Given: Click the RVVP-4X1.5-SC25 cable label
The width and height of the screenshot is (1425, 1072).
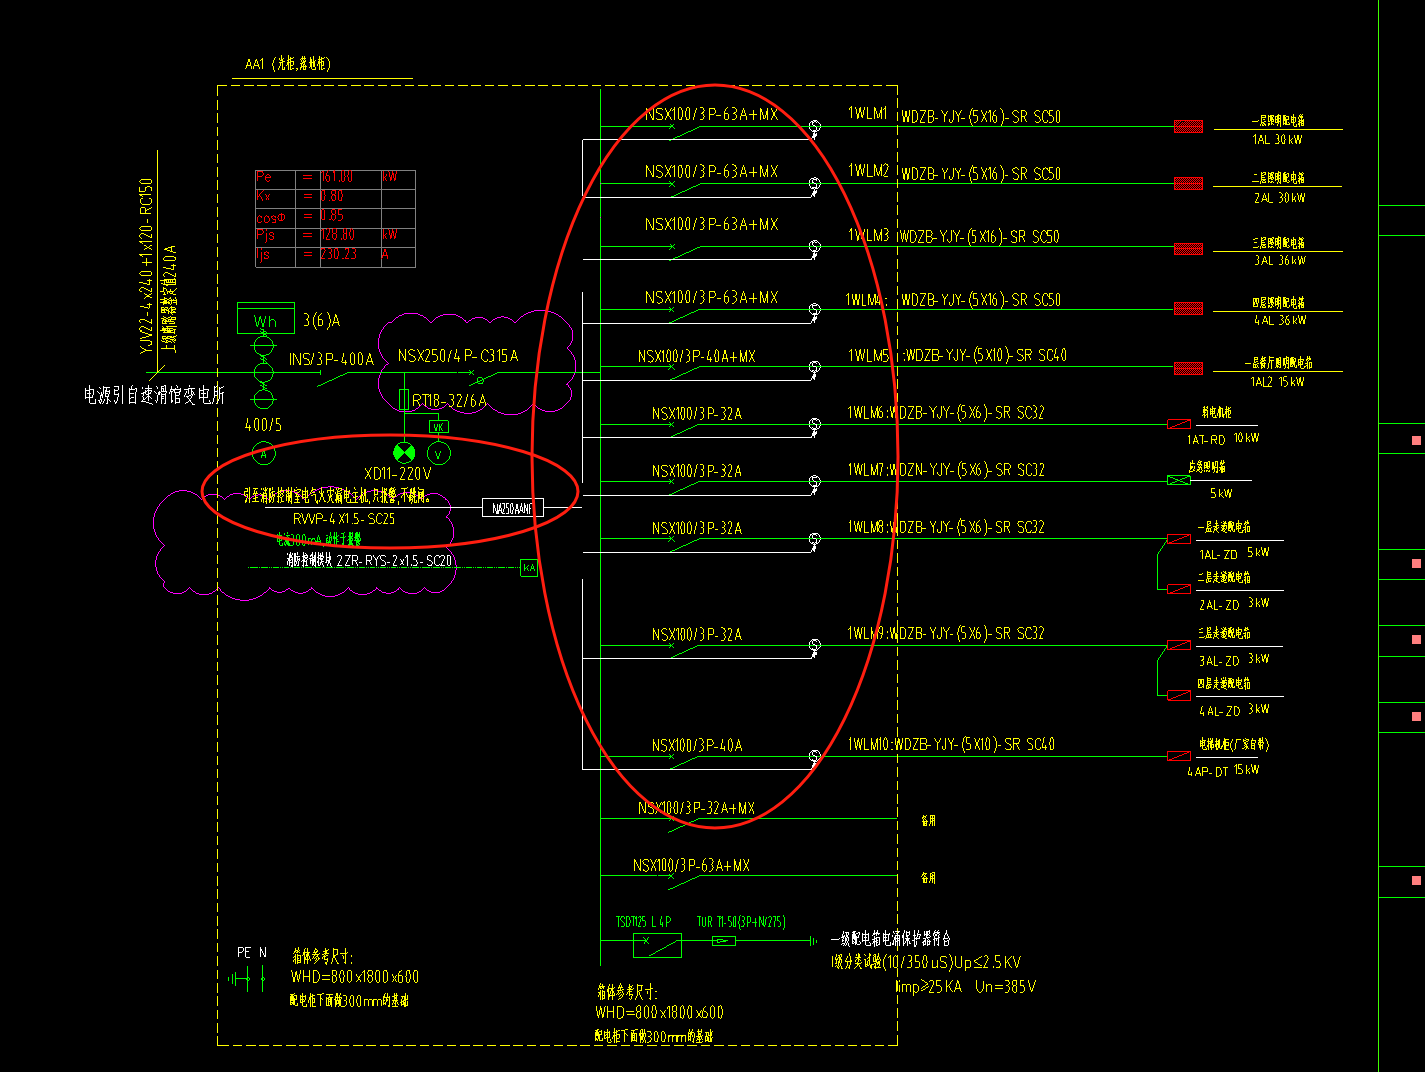Looking at the screenshot, I should point(344,519).
